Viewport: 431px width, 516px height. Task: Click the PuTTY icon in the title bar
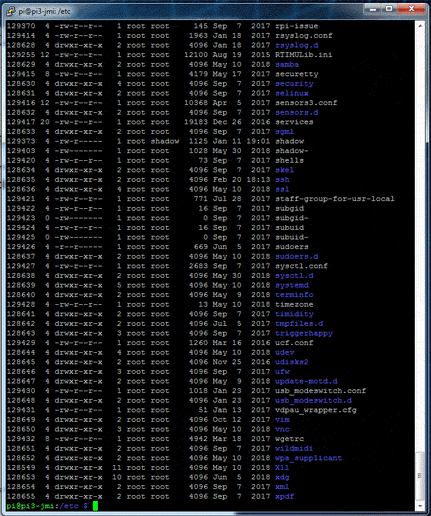tap(11, 11)
